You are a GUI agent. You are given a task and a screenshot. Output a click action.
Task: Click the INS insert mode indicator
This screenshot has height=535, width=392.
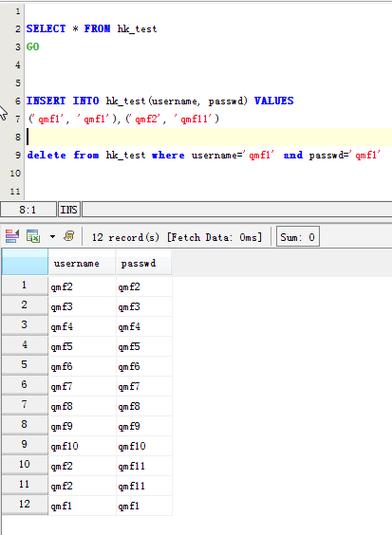tap(69, 209)
